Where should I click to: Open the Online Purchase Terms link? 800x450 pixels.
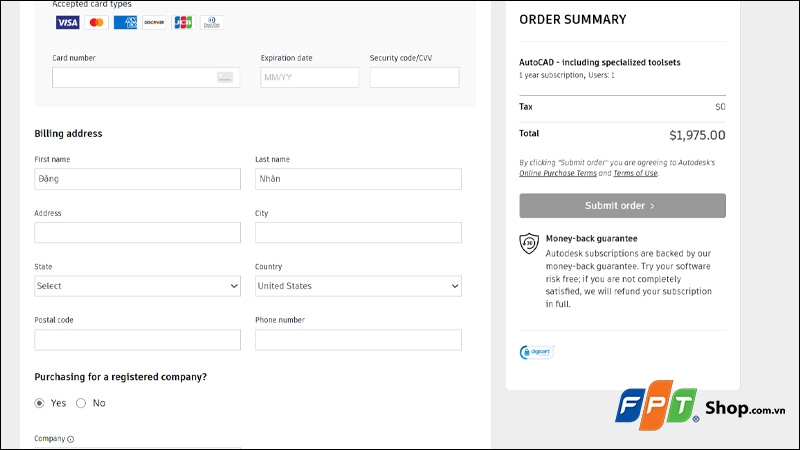[x=558, y=173]
